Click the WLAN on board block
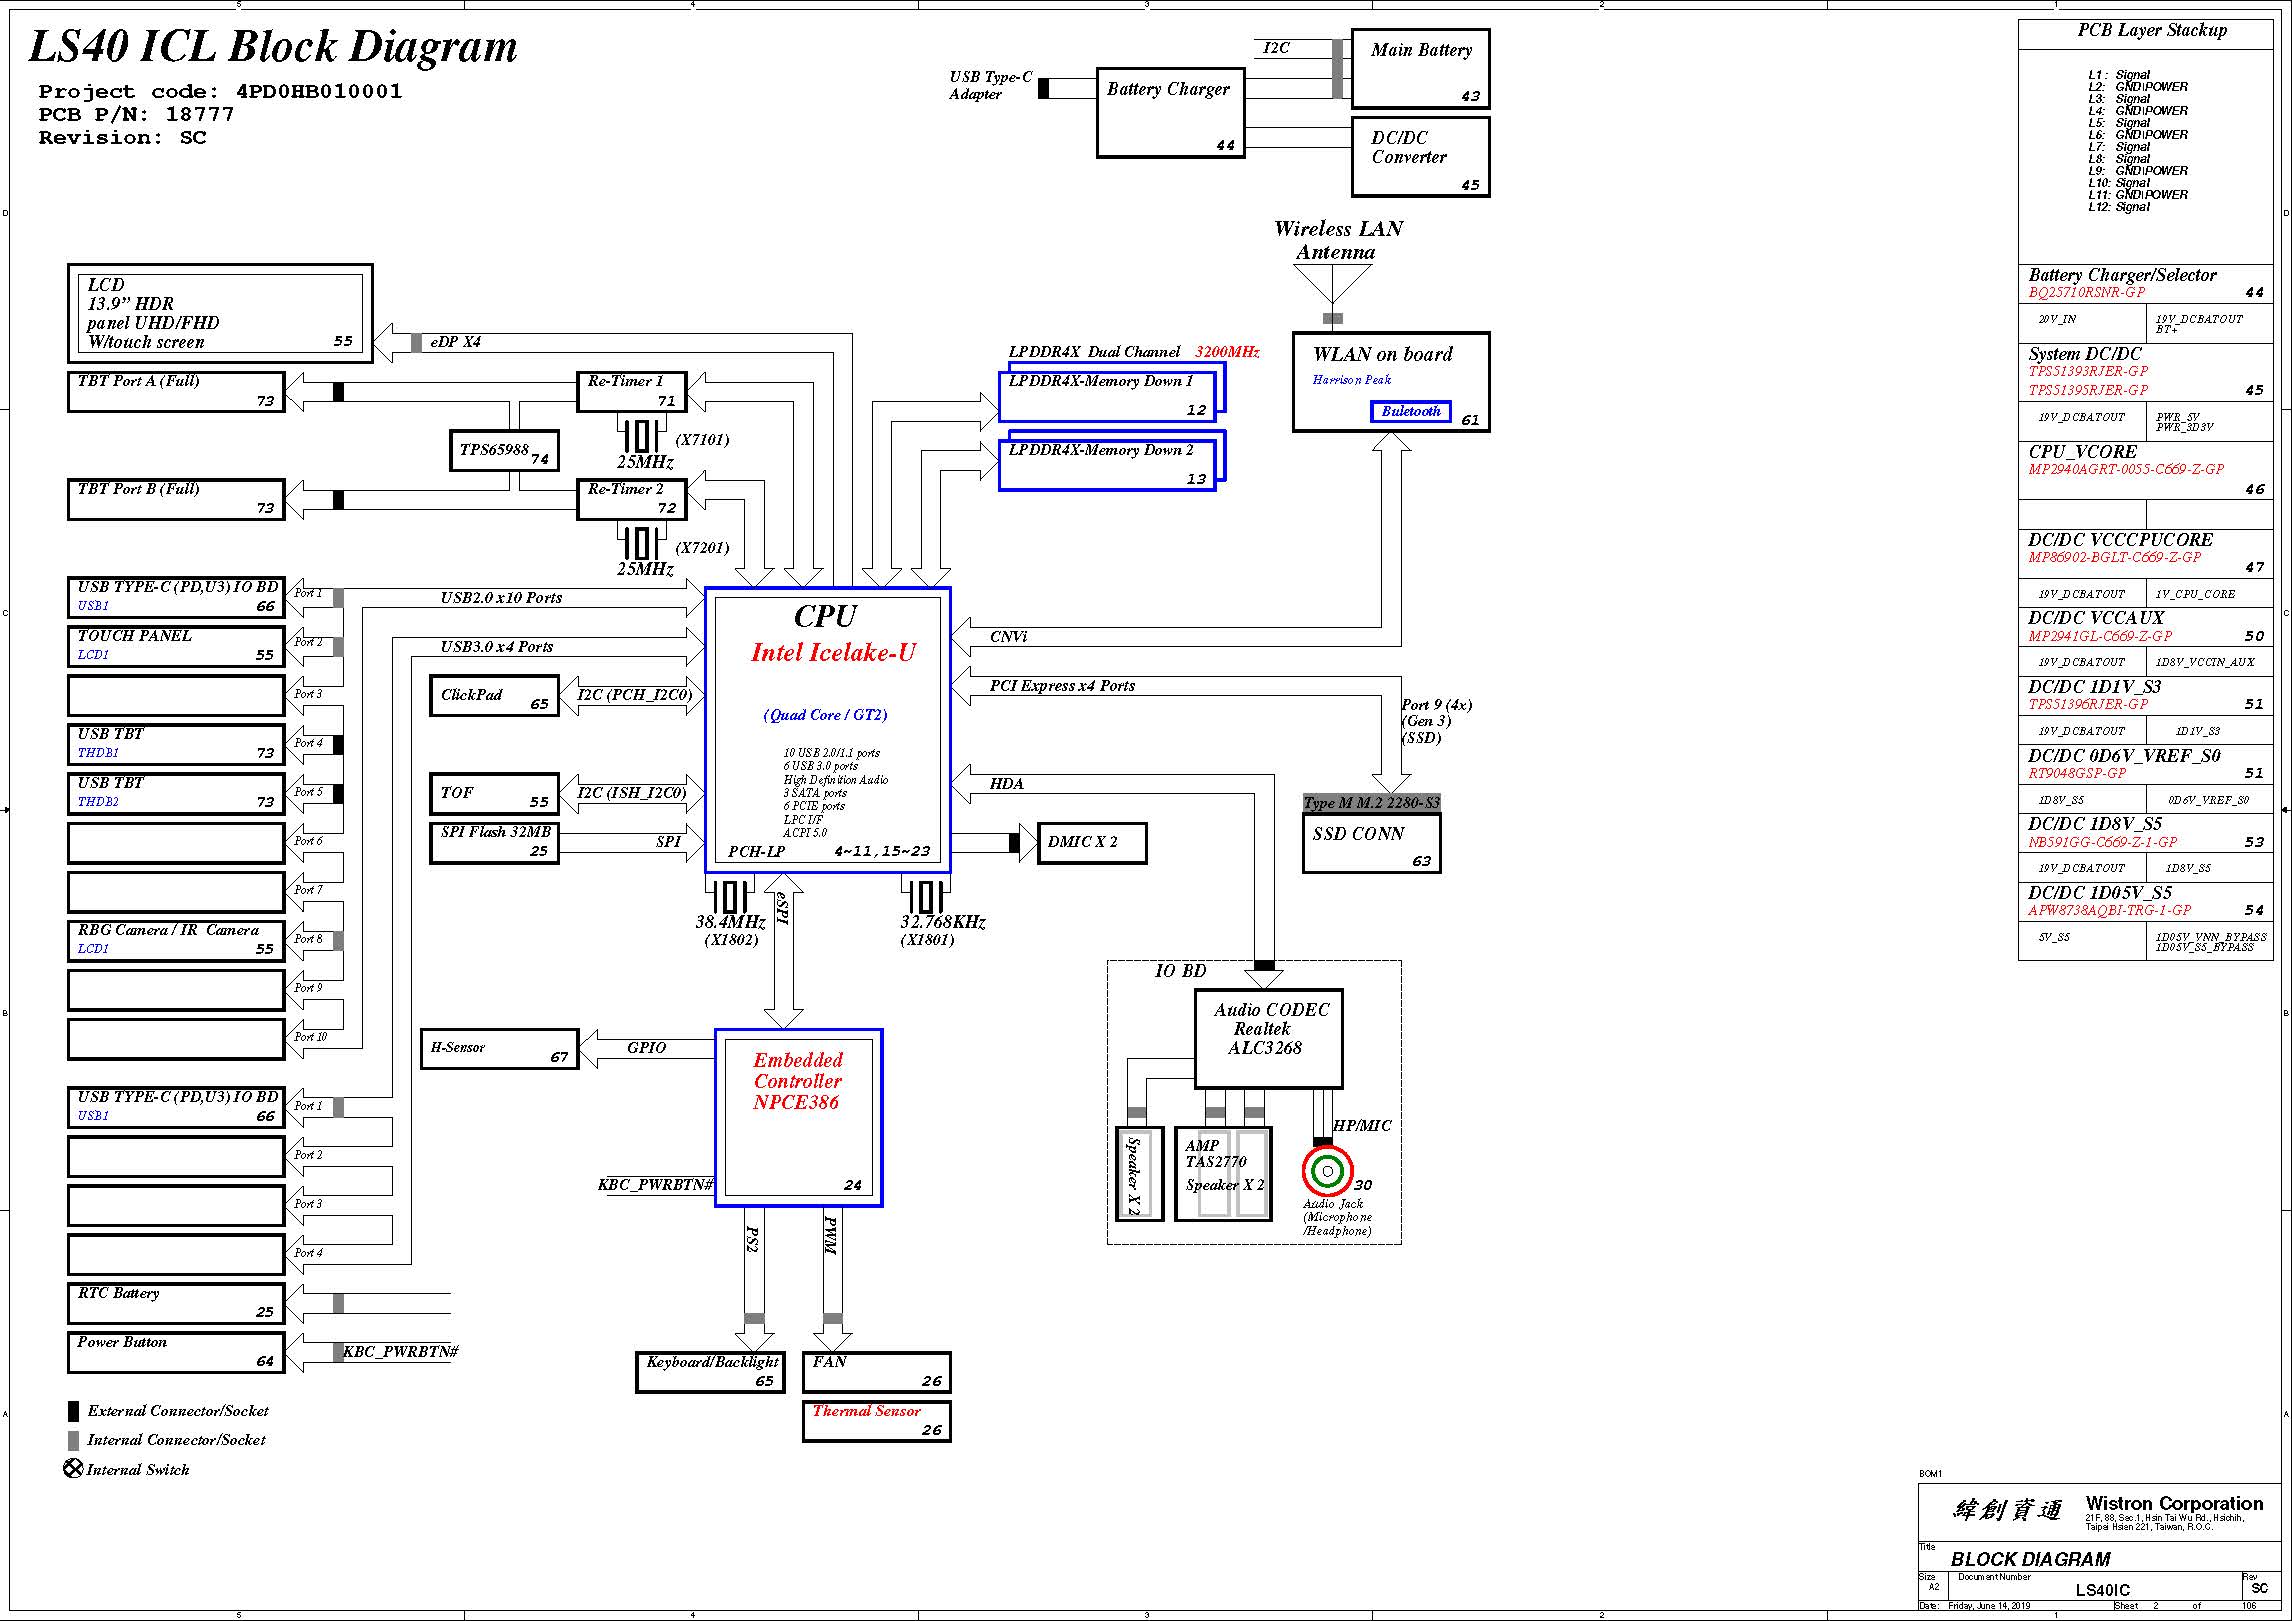Image resolution: width=2292 pixels, height=1621 pixels. click(x=1391, y=382)
